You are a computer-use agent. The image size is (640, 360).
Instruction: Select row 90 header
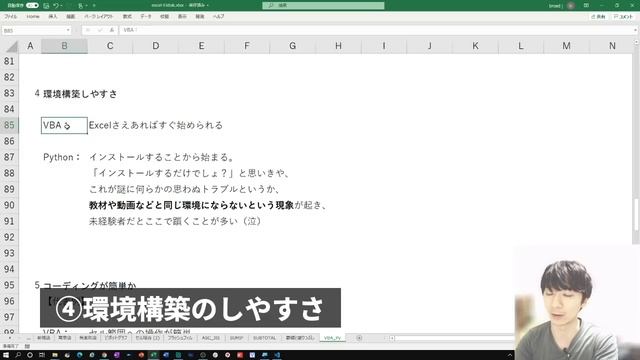[9, 205]
